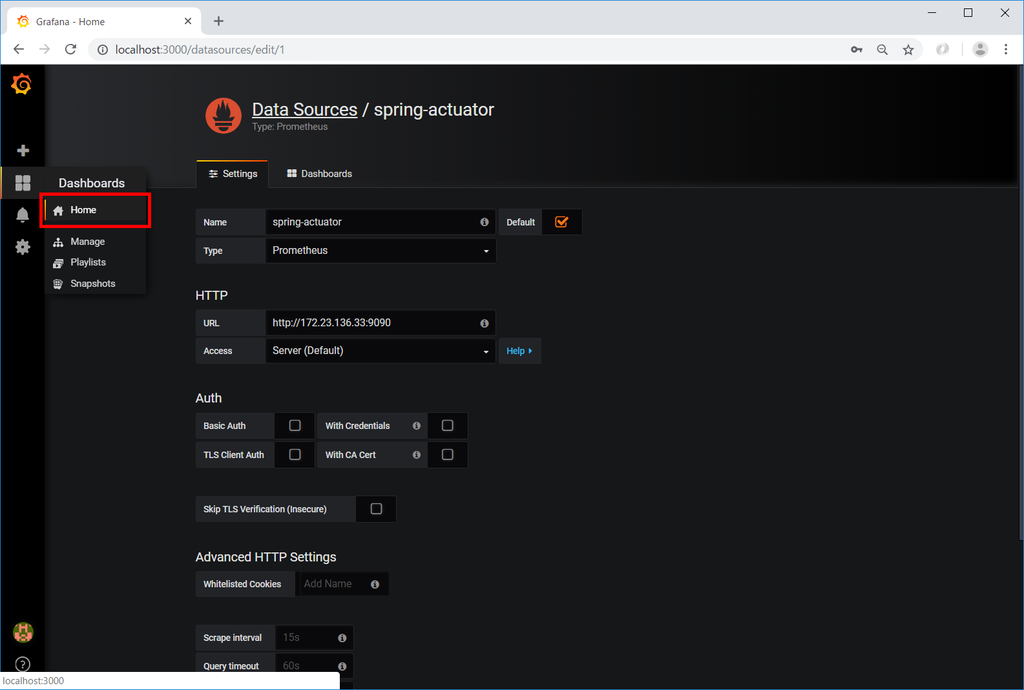Click info icon beside With Credentials
The height and width of the screenshot is (690, 1024).
(417, 426)
